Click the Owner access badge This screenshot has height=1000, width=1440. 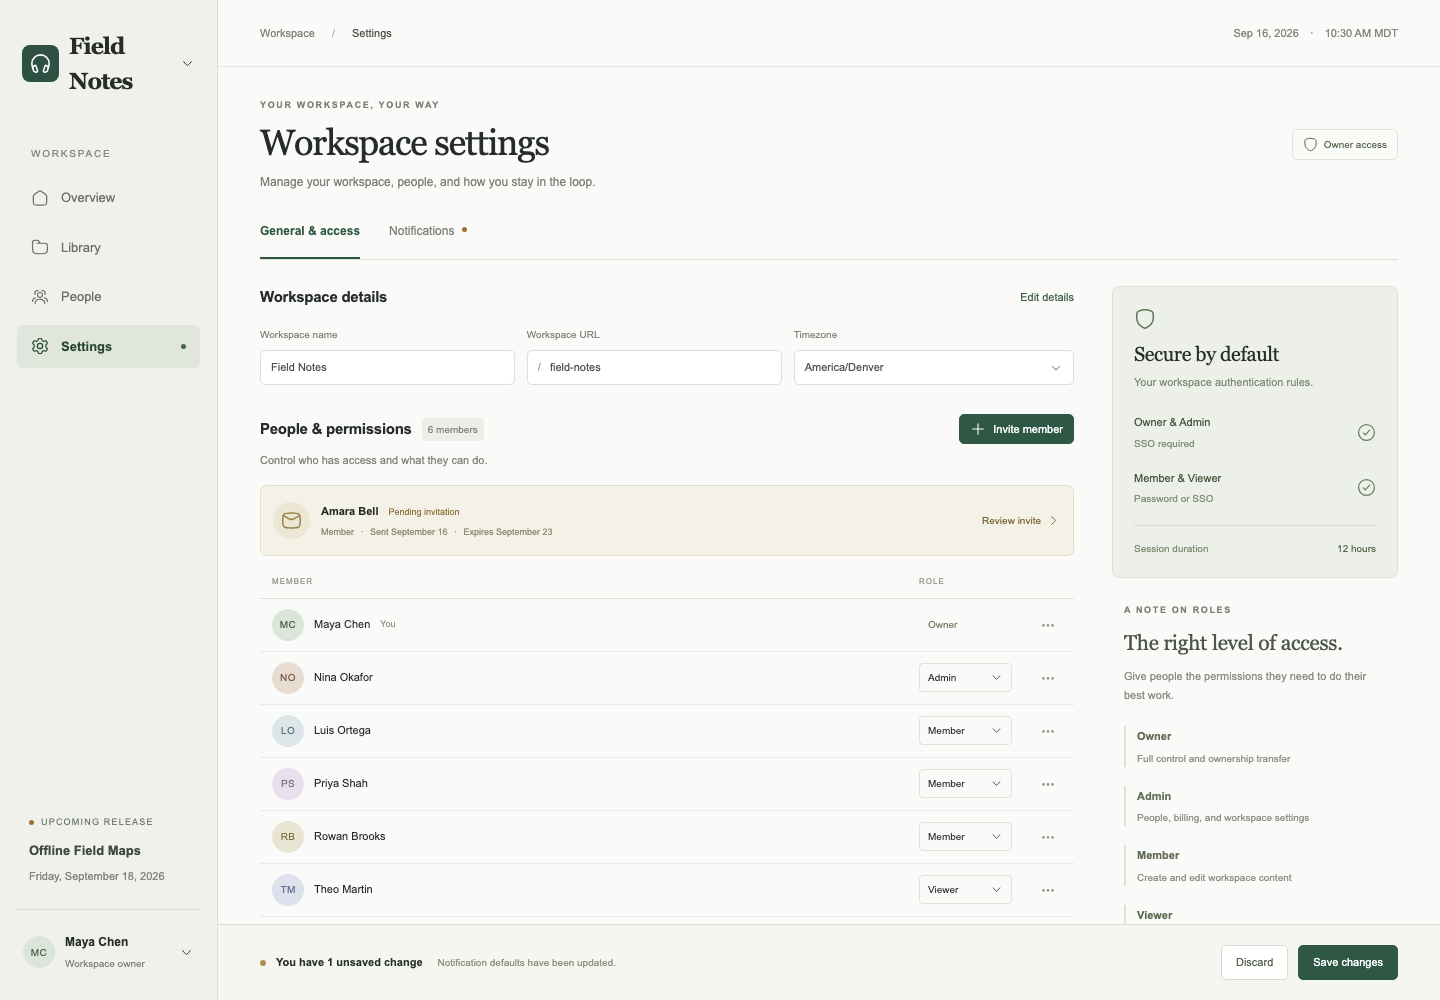pyautogui.click(x=1344, y=145)
